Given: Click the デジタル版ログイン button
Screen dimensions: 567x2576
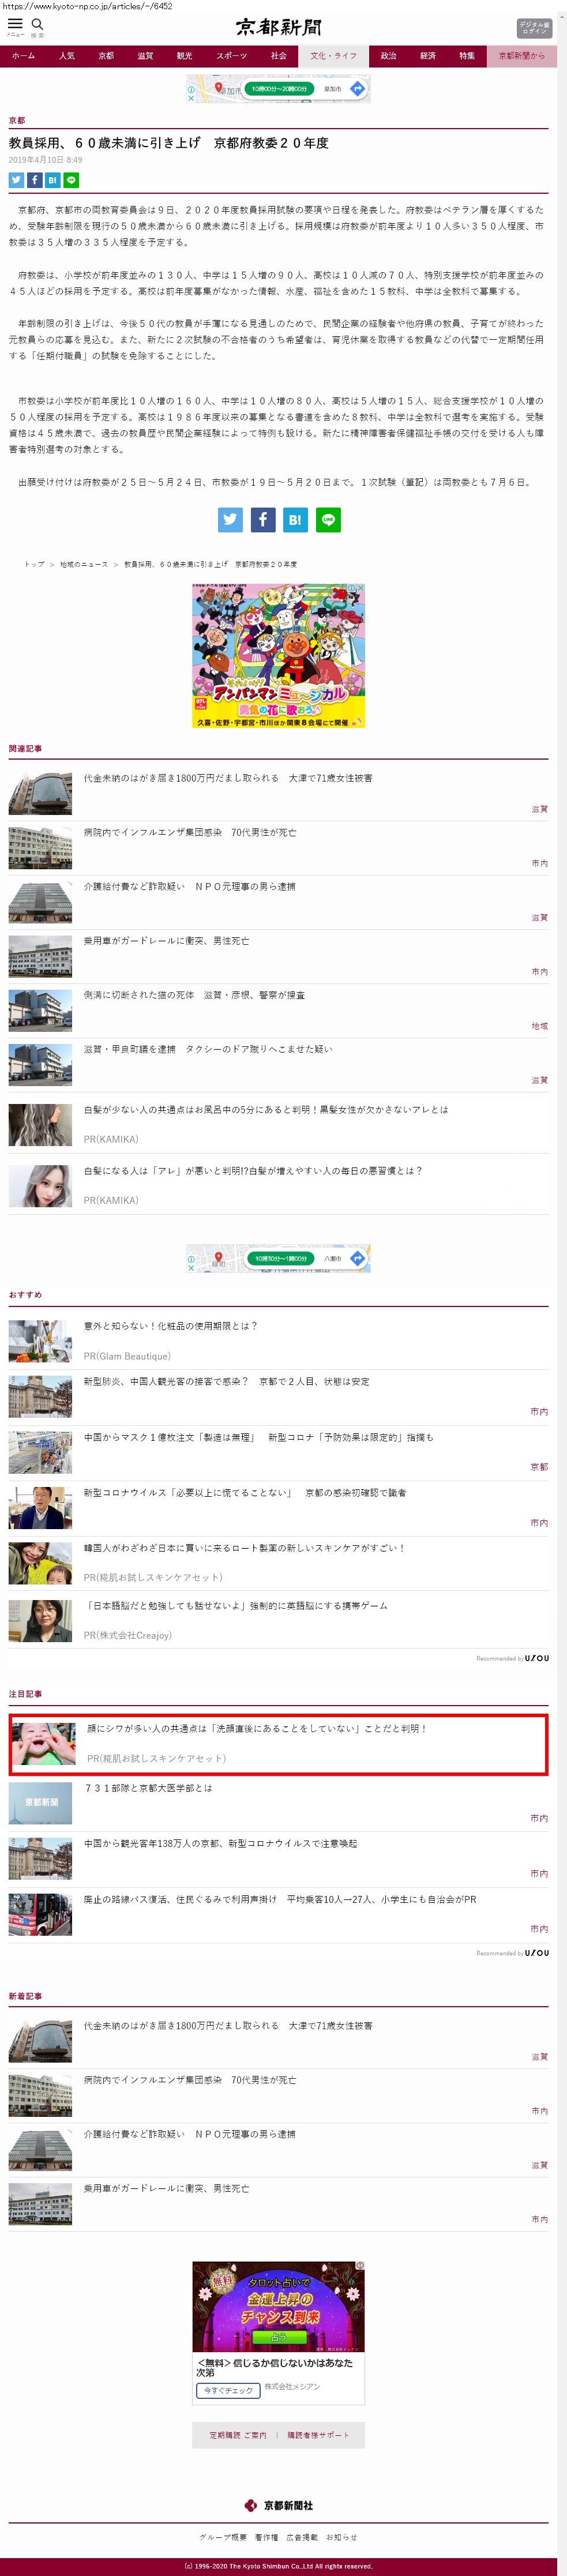Looking at the screenshot, I should pos(533,28).
